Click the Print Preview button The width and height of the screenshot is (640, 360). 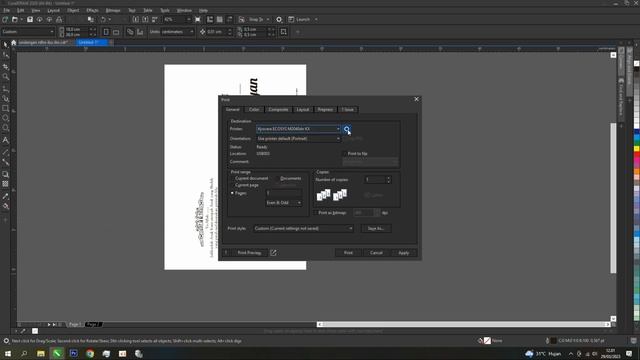click(x=249, y=253)
